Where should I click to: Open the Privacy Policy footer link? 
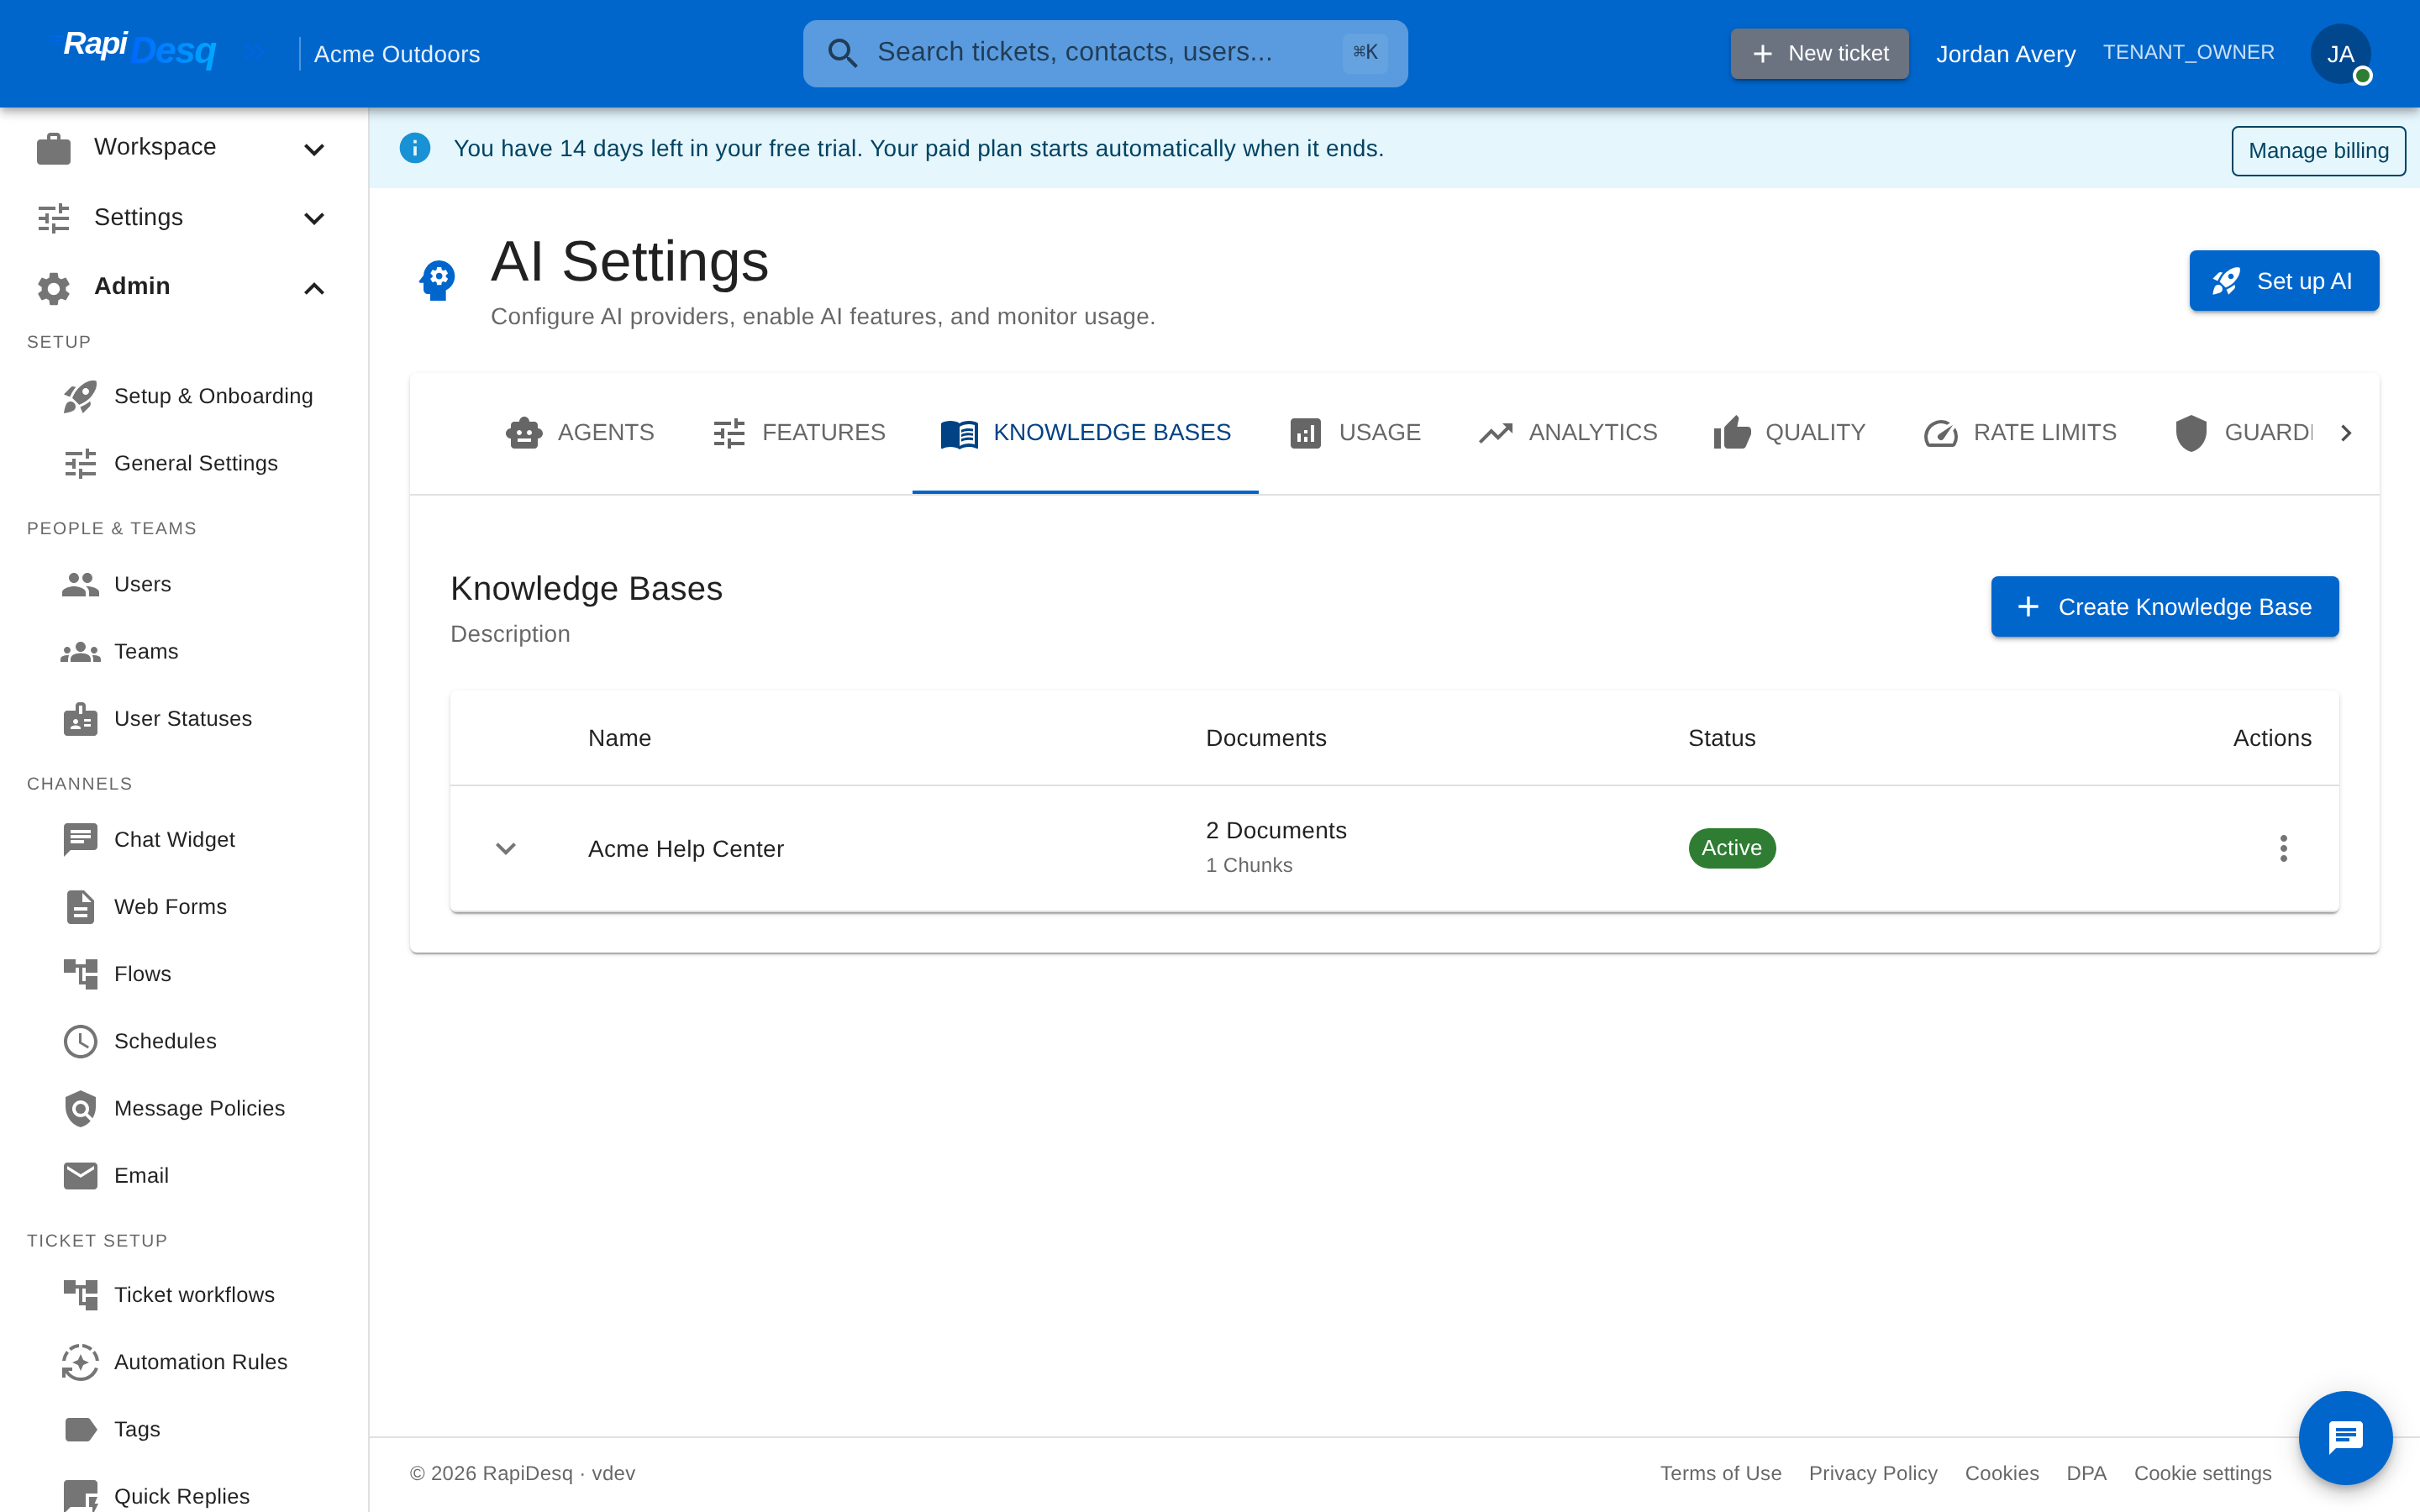[x=1872, y=1473]
